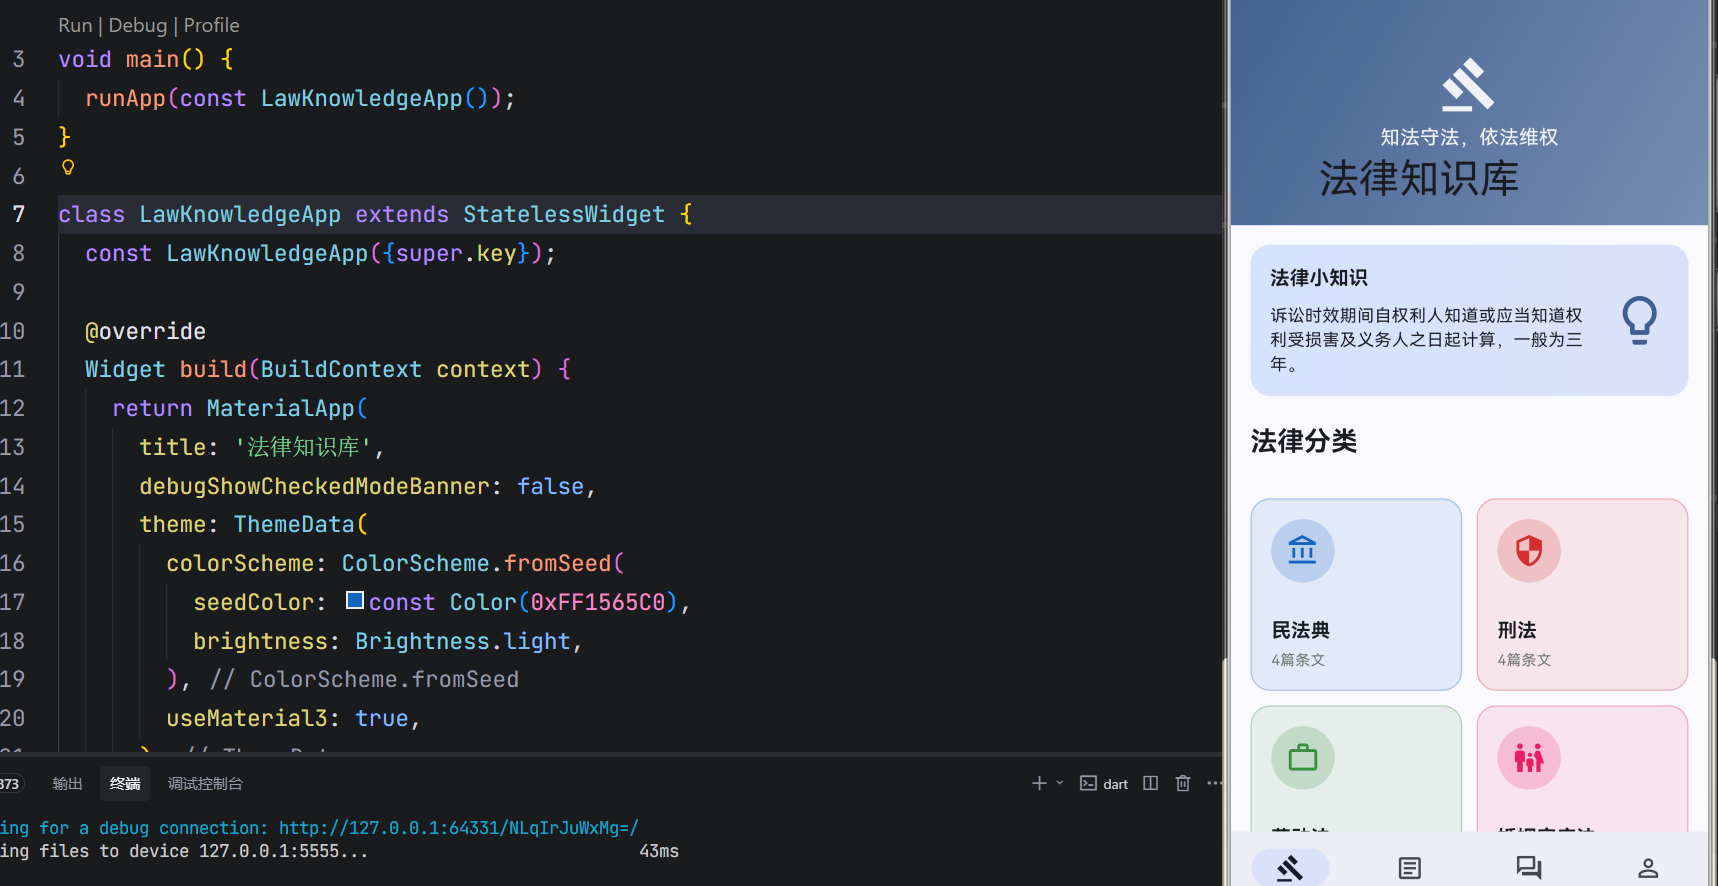Screen dimensions: 1718x886
Task: Click the gavel logo in app header
Action: click(1468, 85)
